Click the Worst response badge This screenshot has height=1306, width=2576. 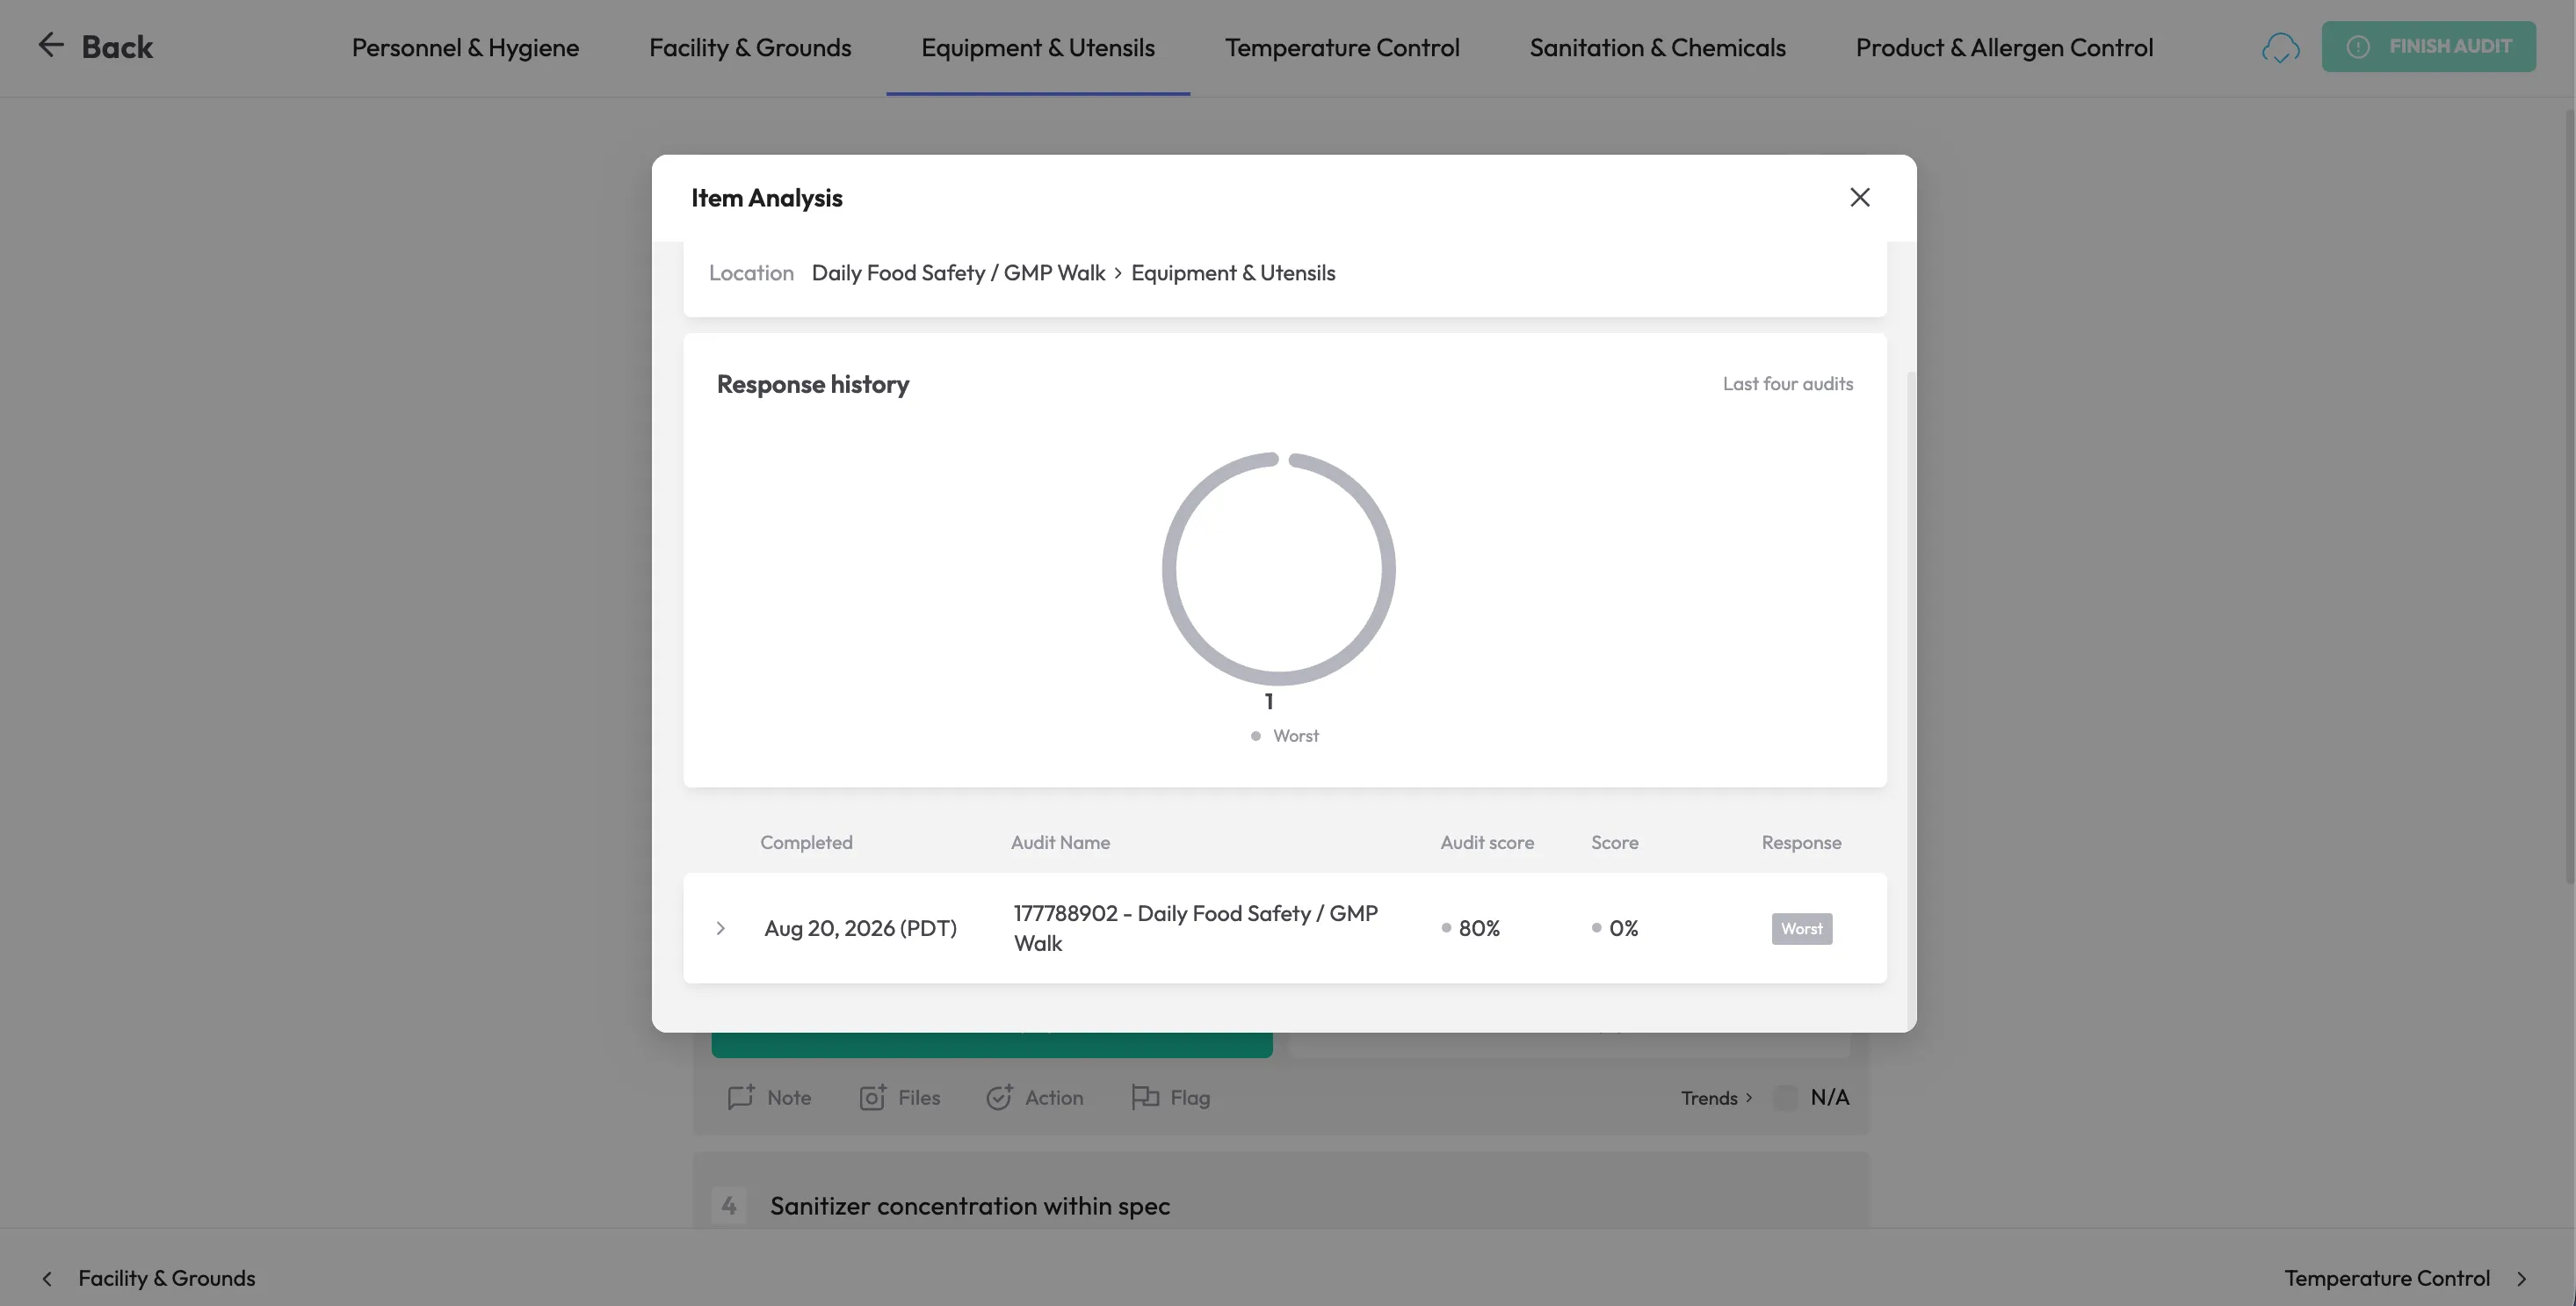click(x=1801, y=928)
